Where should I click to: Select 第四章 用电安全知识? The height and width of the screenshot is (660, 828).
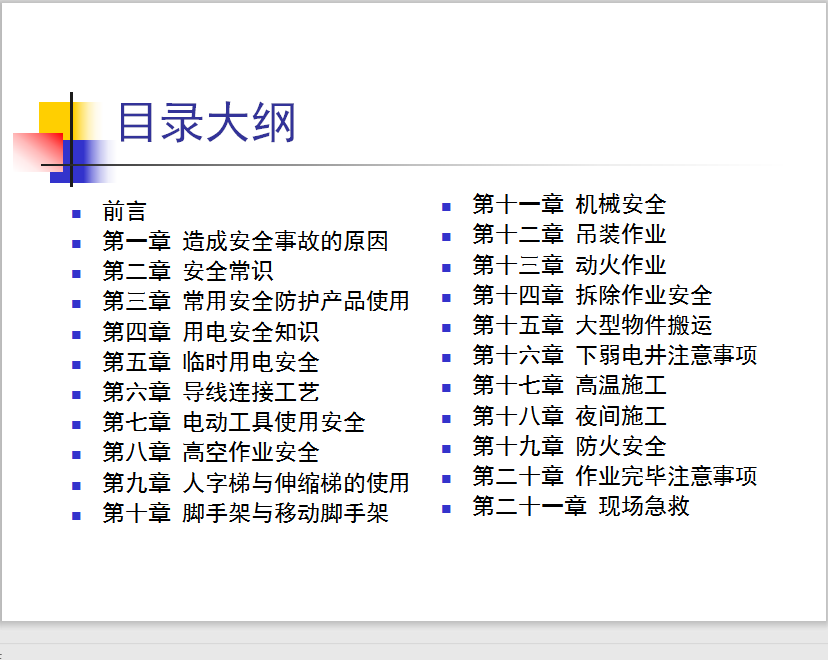(x=211, y=332)
